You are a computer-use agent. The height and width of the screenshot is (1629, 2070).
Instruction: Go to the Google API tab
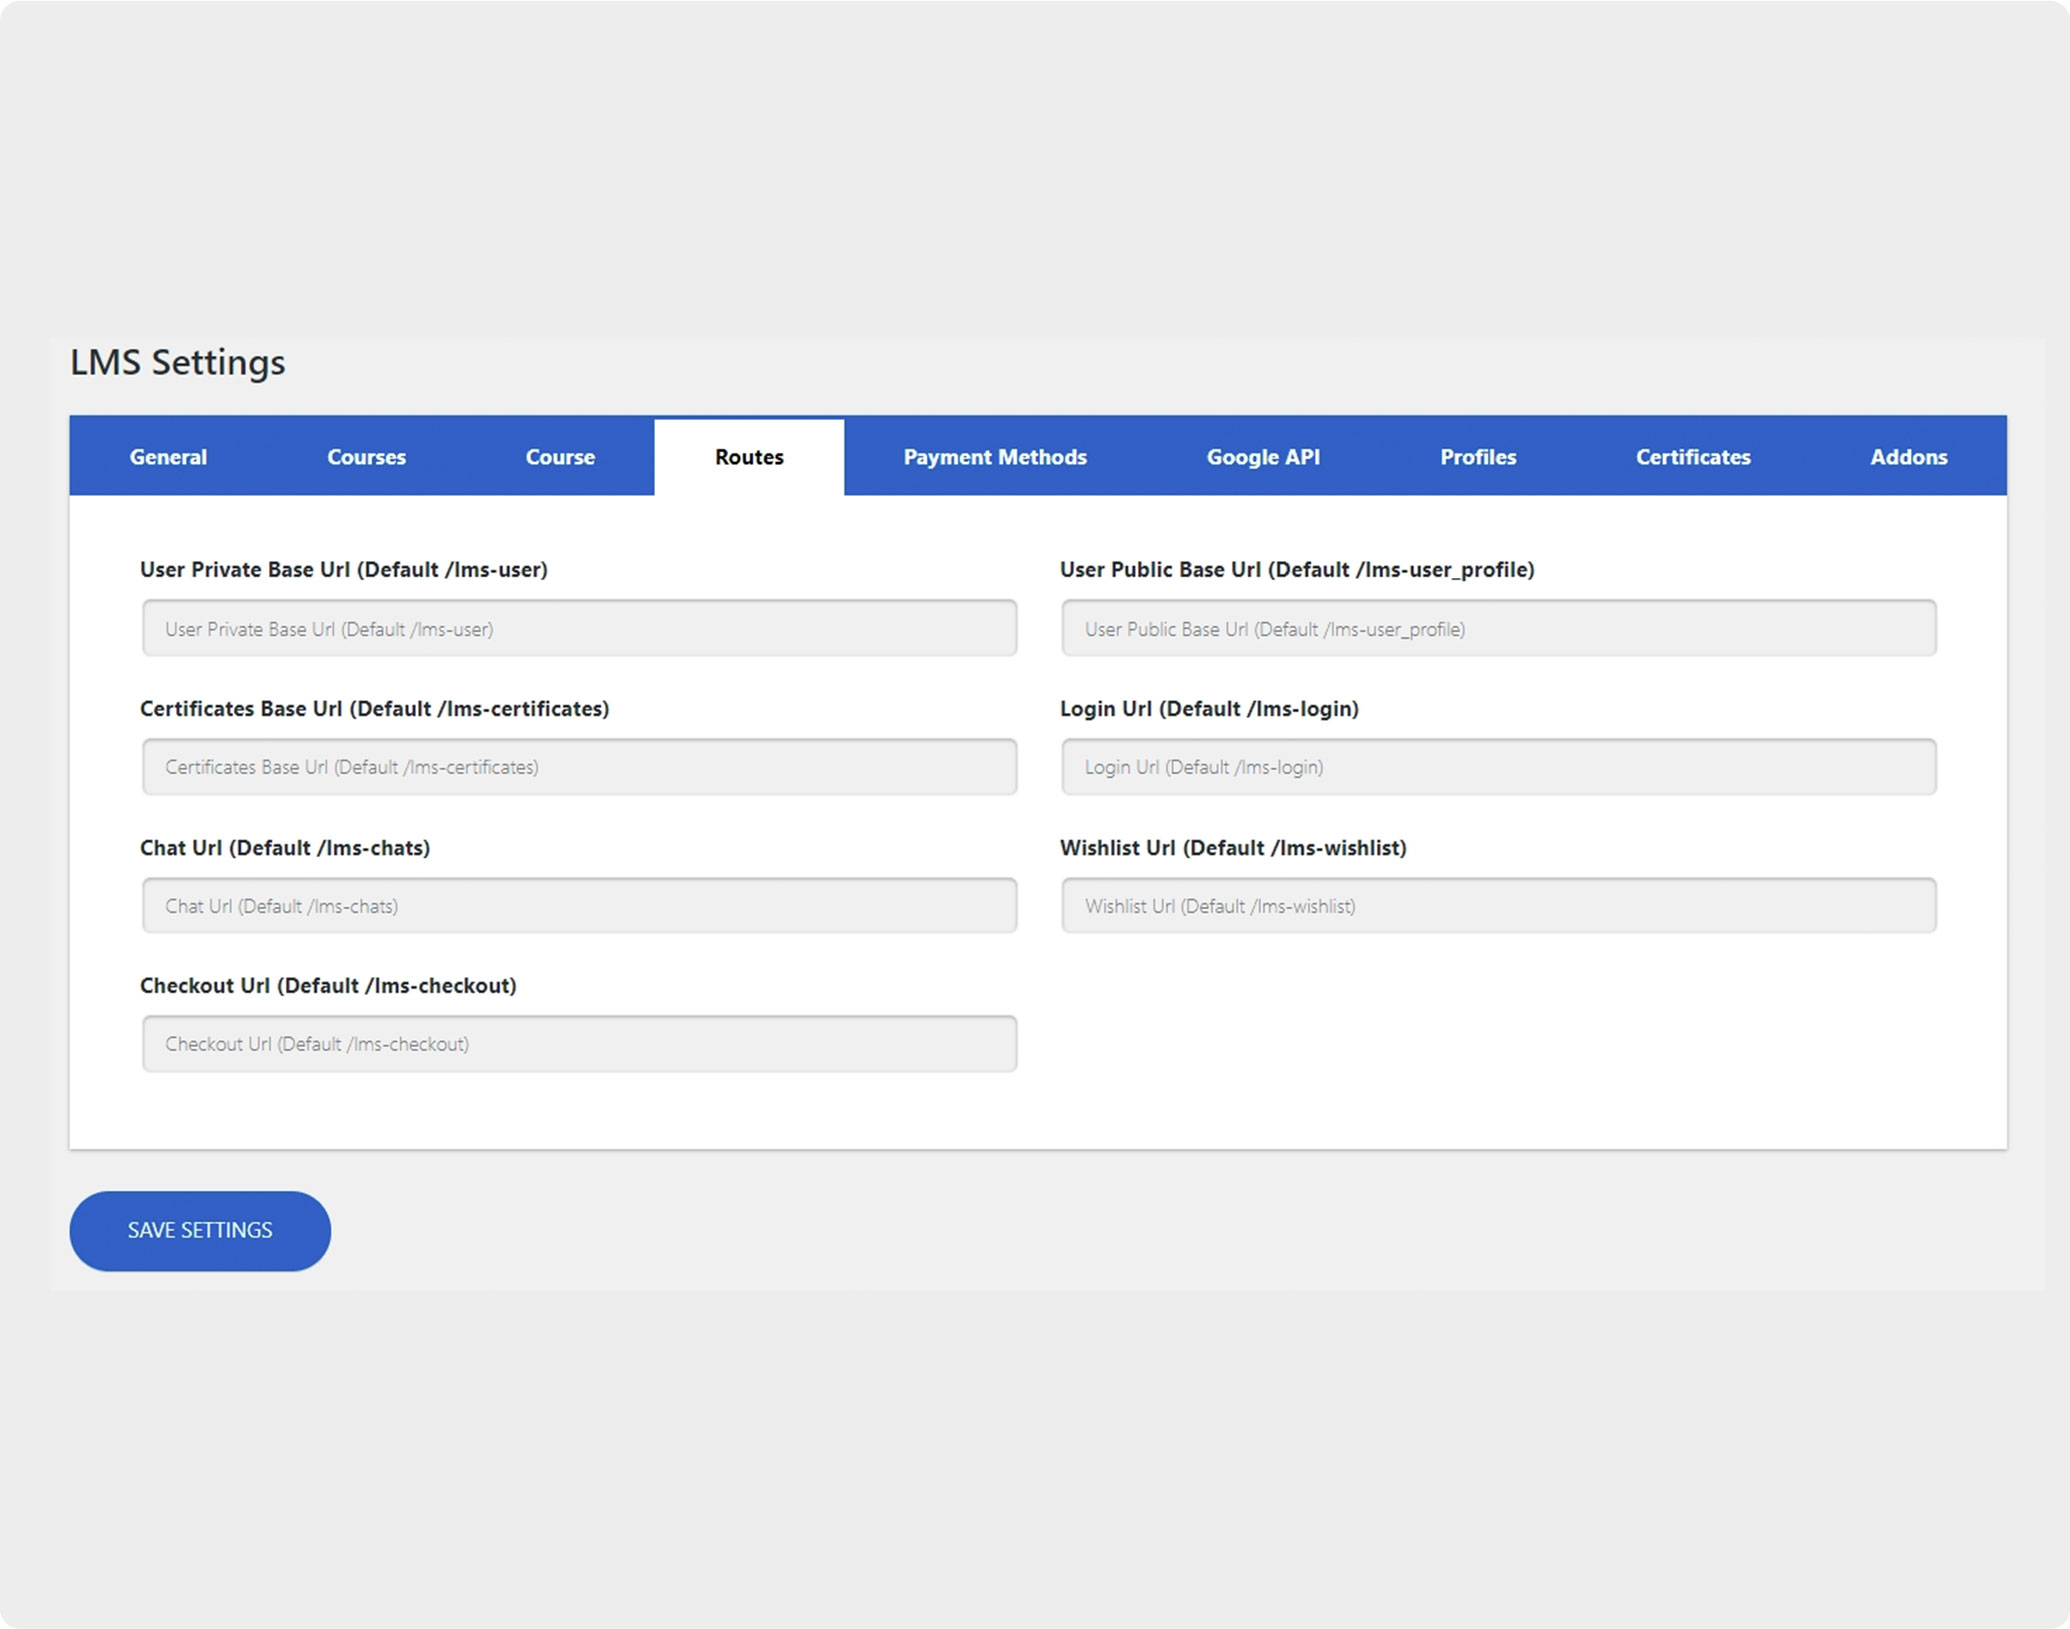1263,457
